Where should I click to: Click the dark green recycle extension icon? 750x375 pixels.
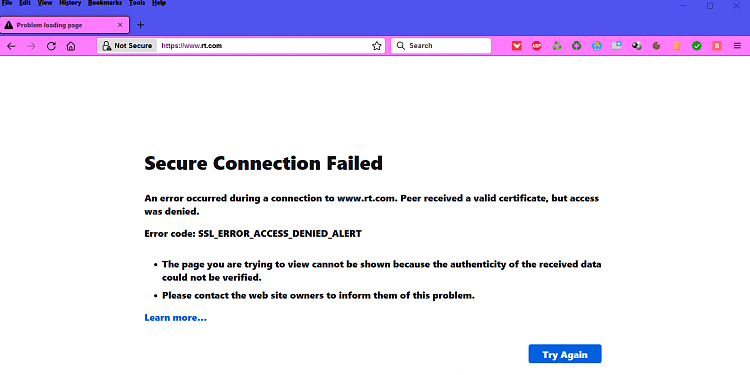(577, 46)
